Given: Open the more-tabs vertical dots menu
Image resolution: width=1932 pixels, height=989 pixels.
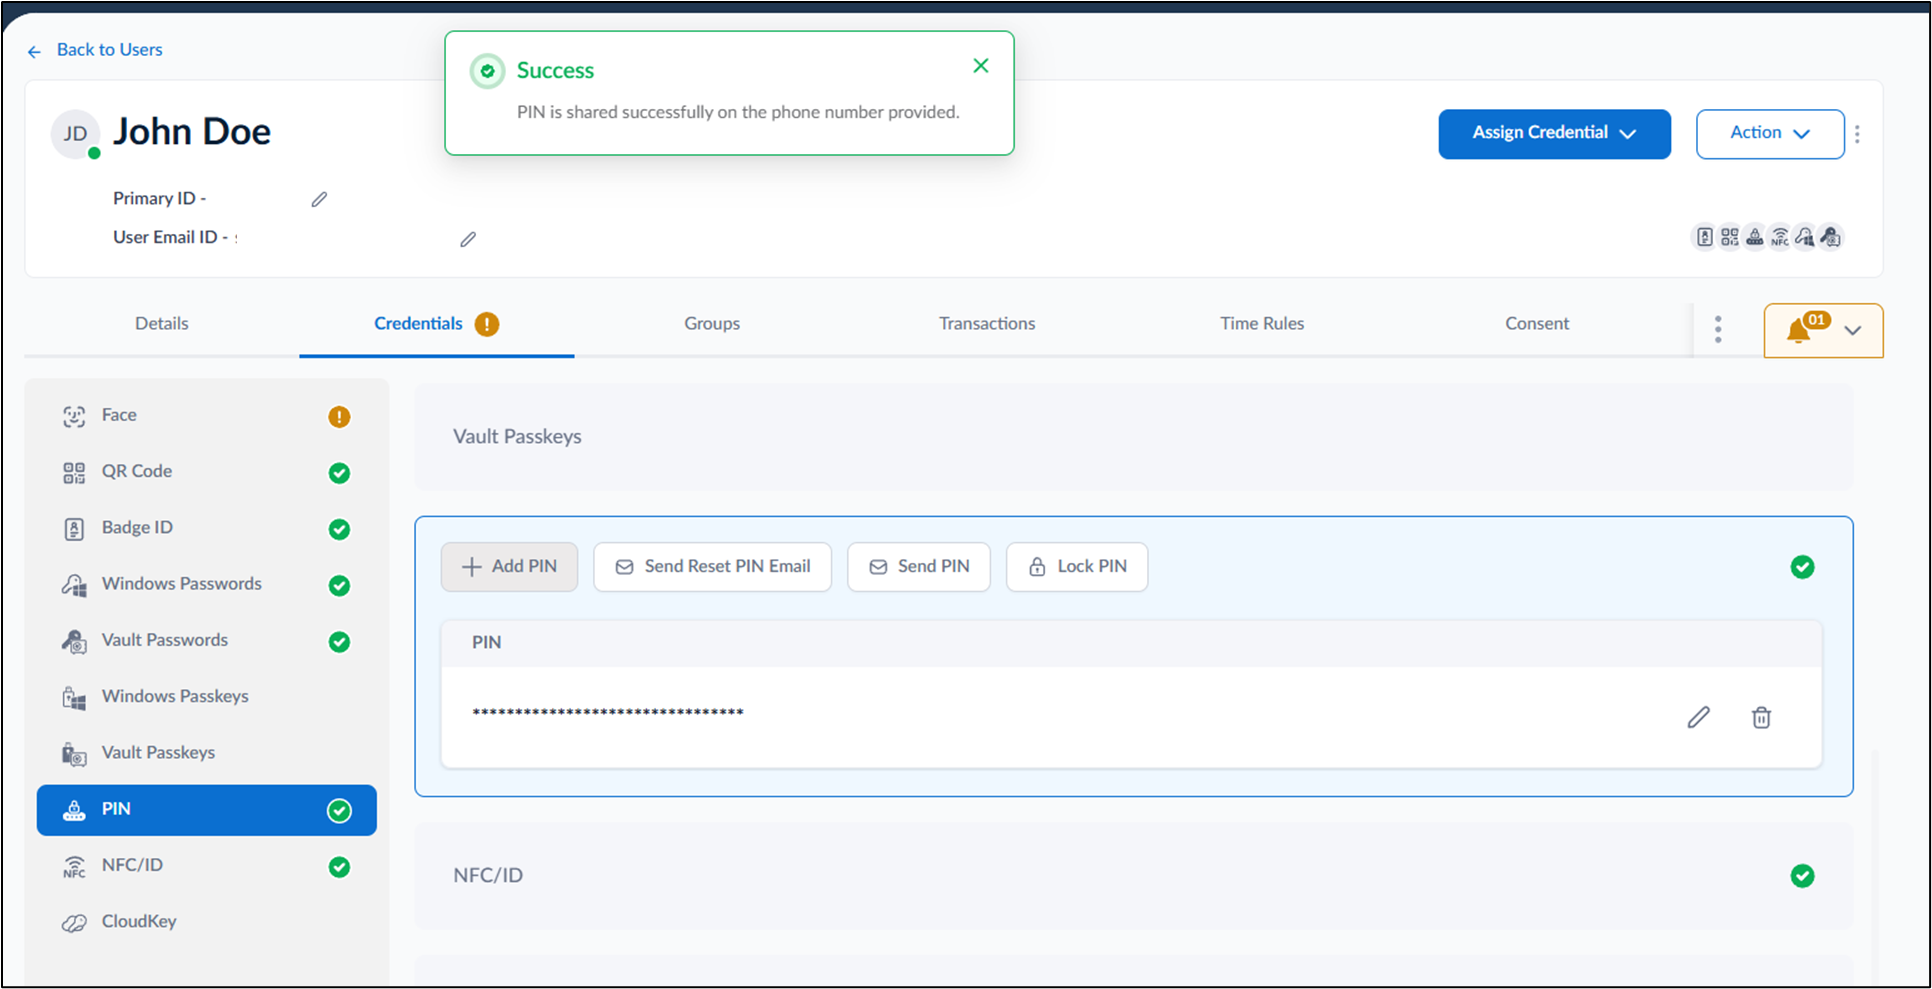Looking at the screenshot, I should (x=1718, y=329).
